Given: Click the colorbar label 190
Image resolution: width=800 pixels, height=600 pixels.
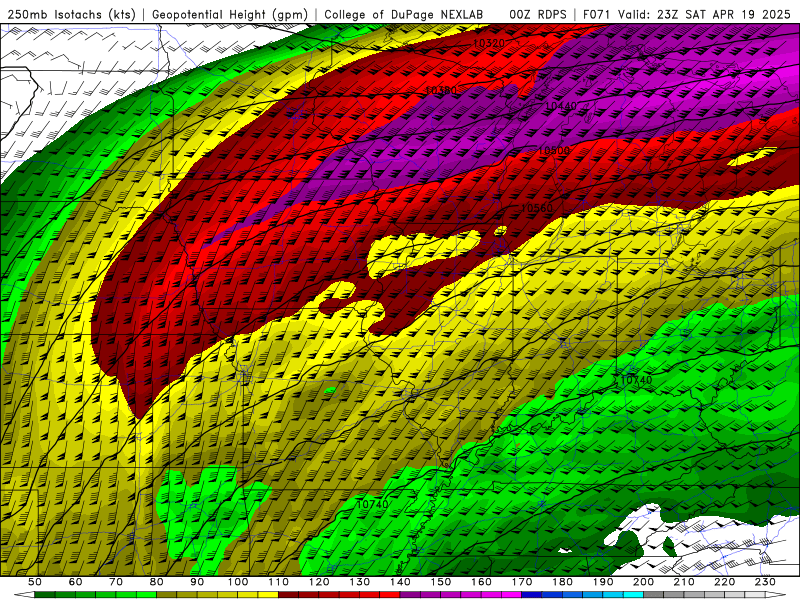Looking at the screenshot, I should tap(603, 582).
